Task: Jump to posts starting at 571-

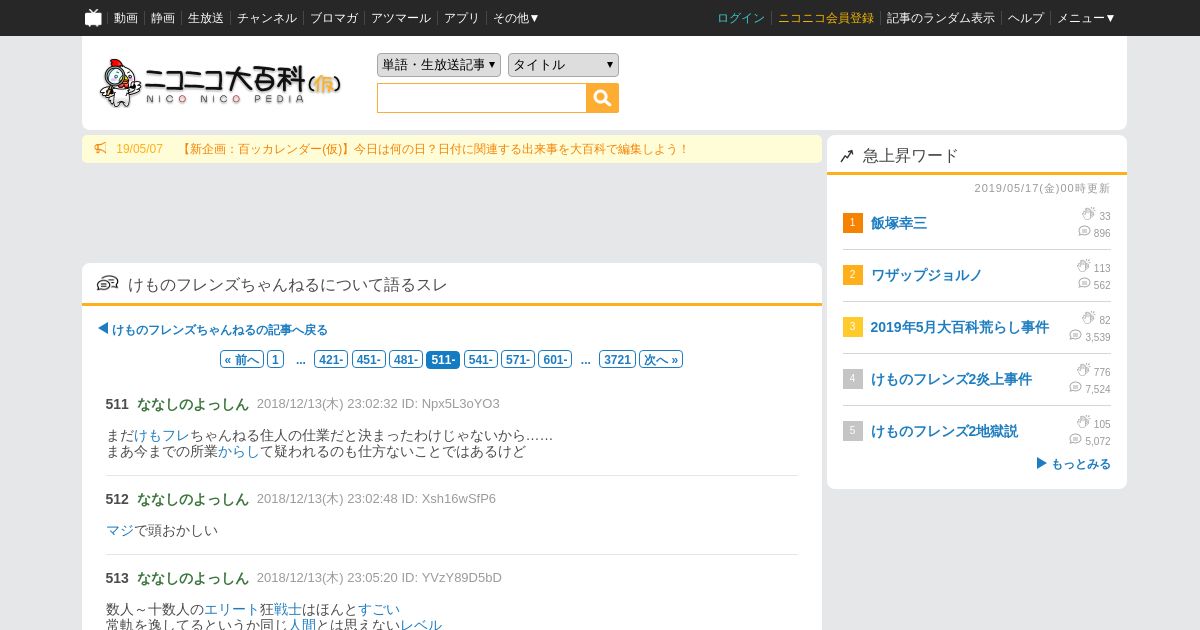Action: pyautogui.click(x=517, y=359)
